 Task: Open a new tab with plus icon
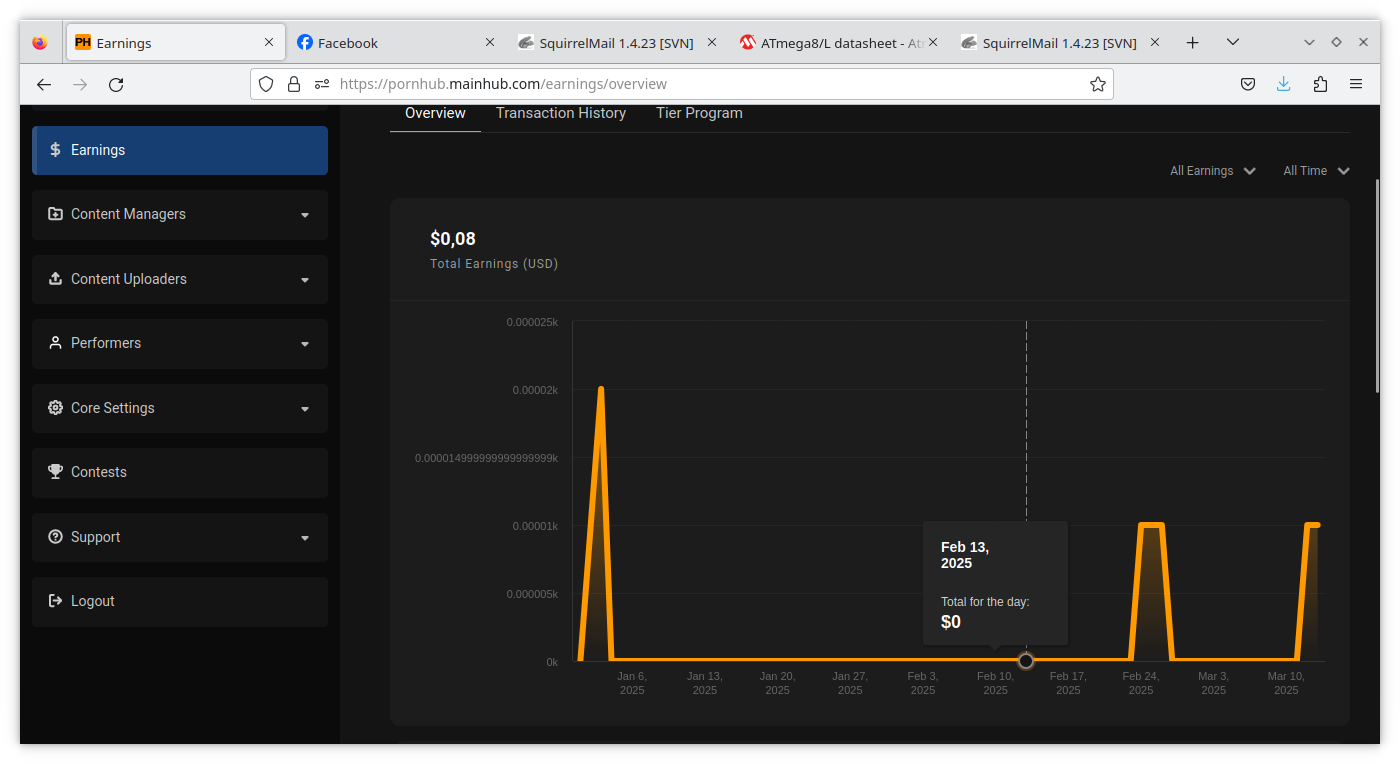point(1192,43)
